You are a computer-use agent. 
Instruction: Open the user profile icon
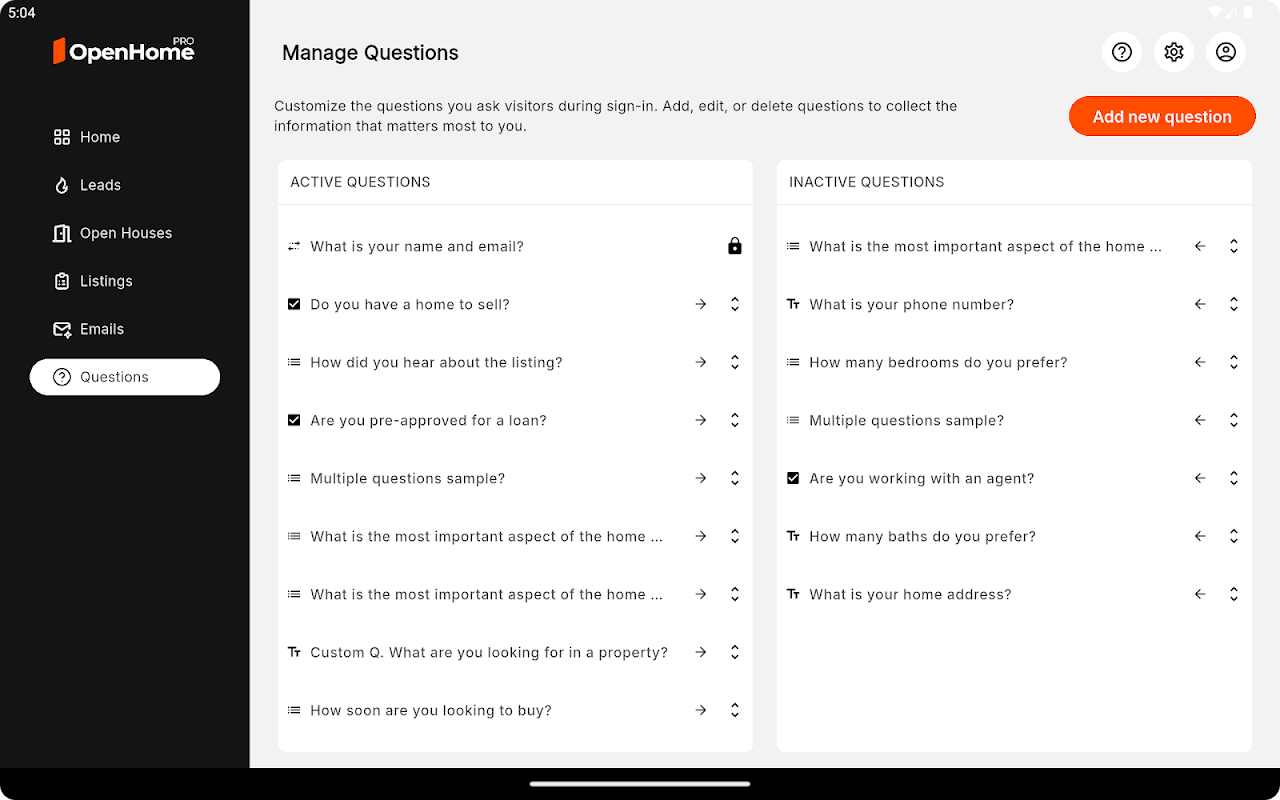point(1226,52)
